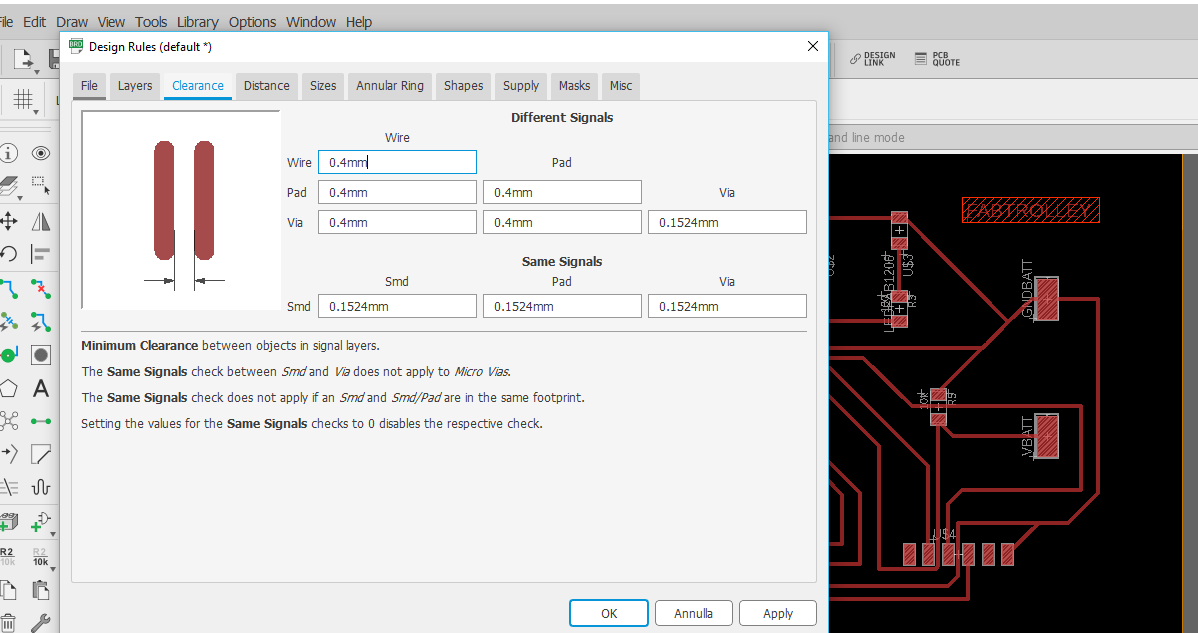Click the Pad-to-Pad clearance field
1198x633 pixels.
562,192
